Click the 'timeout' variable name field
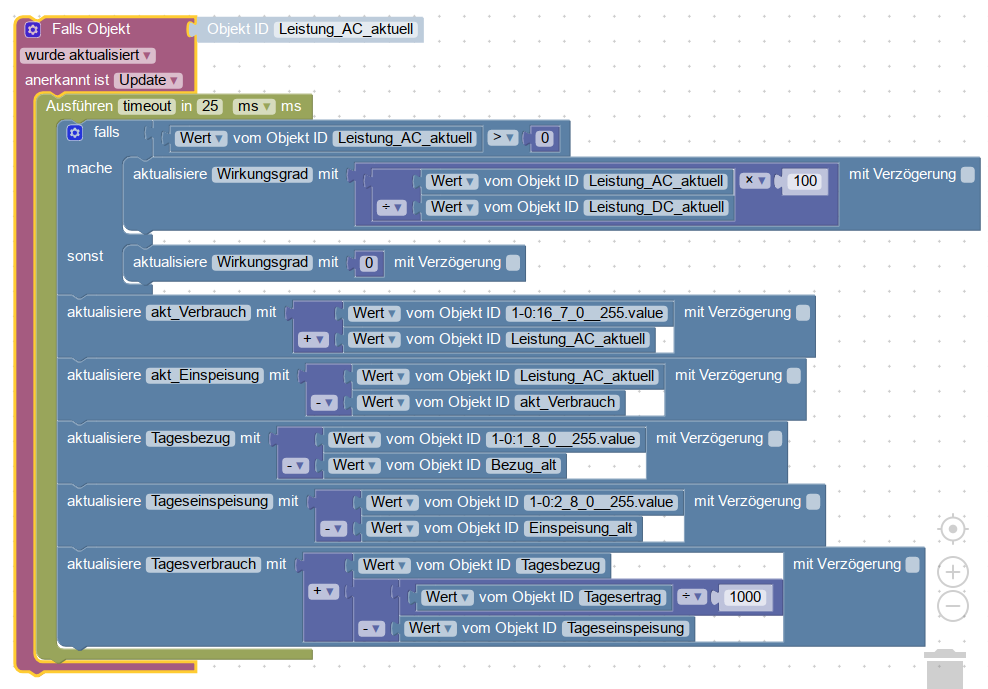Viewport: 988px width, 689px height. (x=147, y=106)
